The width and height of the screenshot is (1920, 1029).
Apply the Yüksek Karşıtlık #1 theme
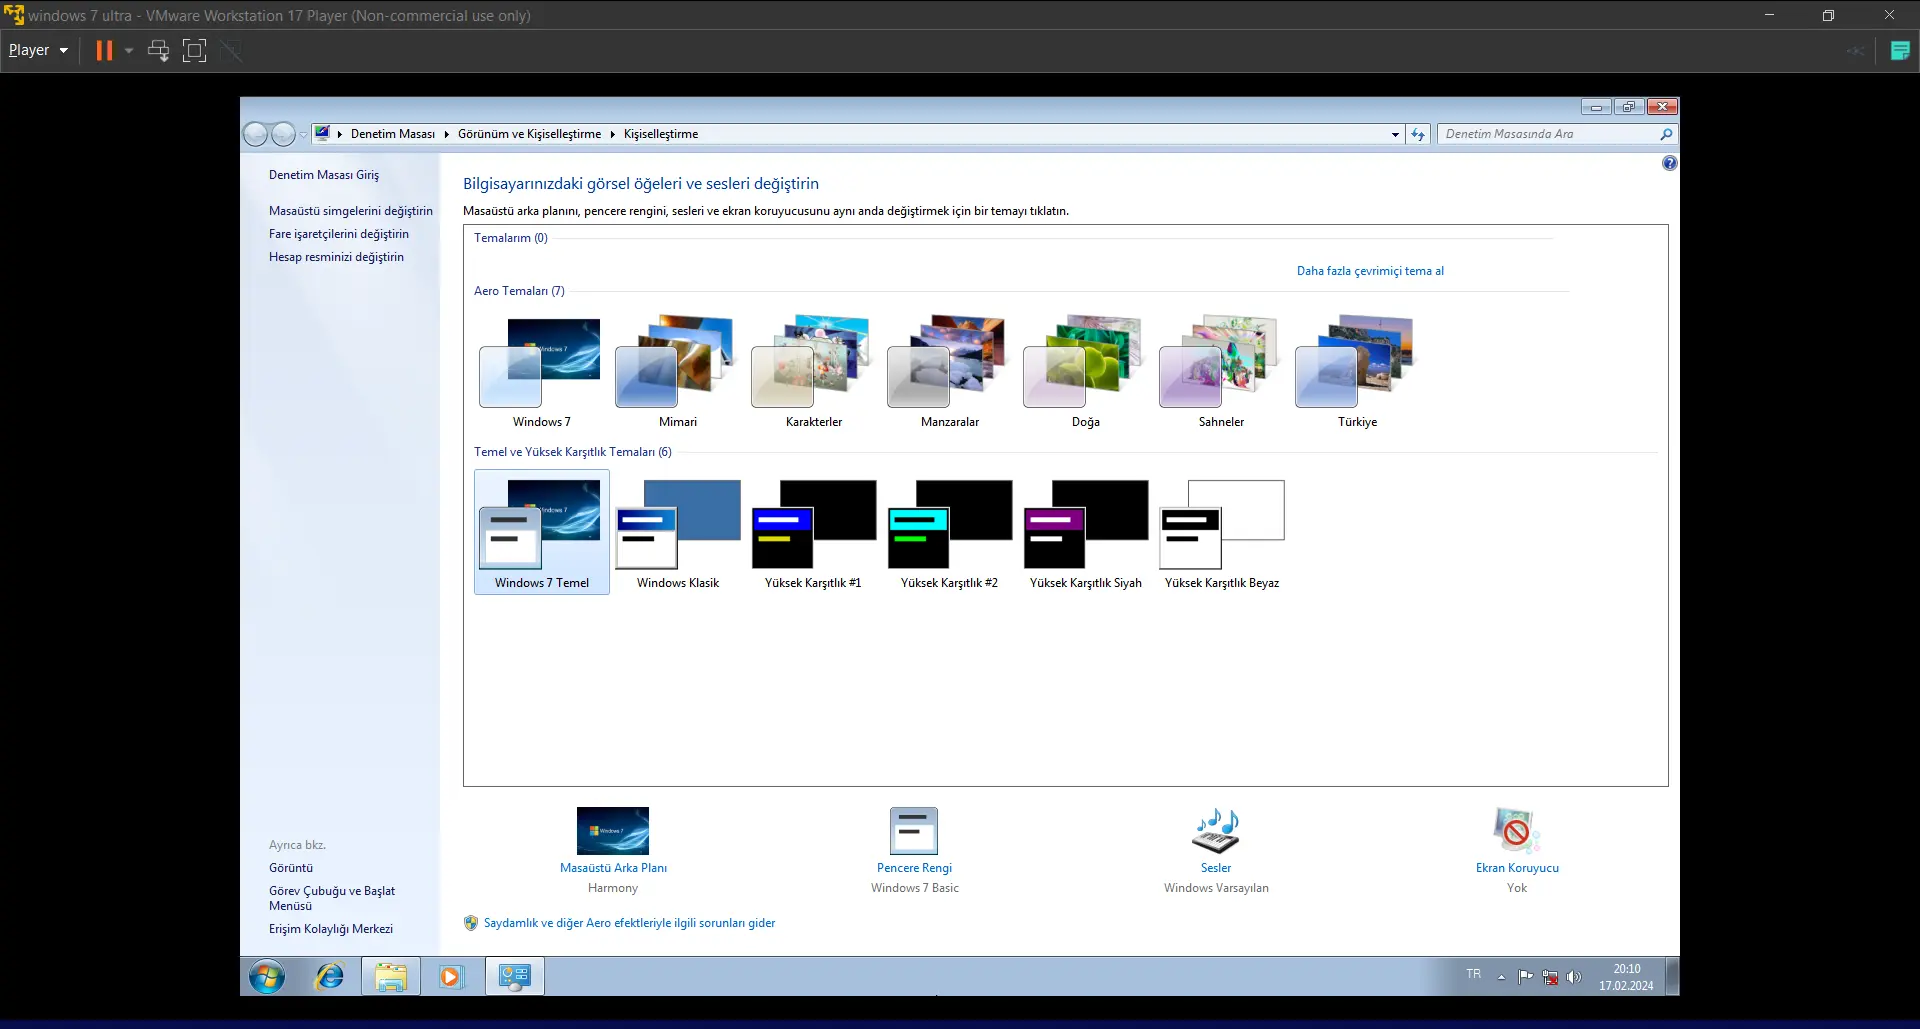coord(814,533)
